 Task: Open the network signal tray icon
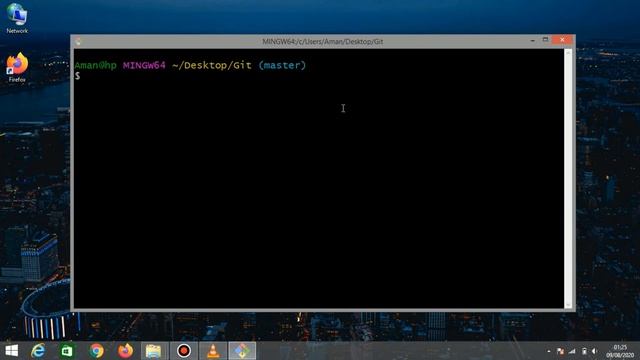click(x=572, y=351)
